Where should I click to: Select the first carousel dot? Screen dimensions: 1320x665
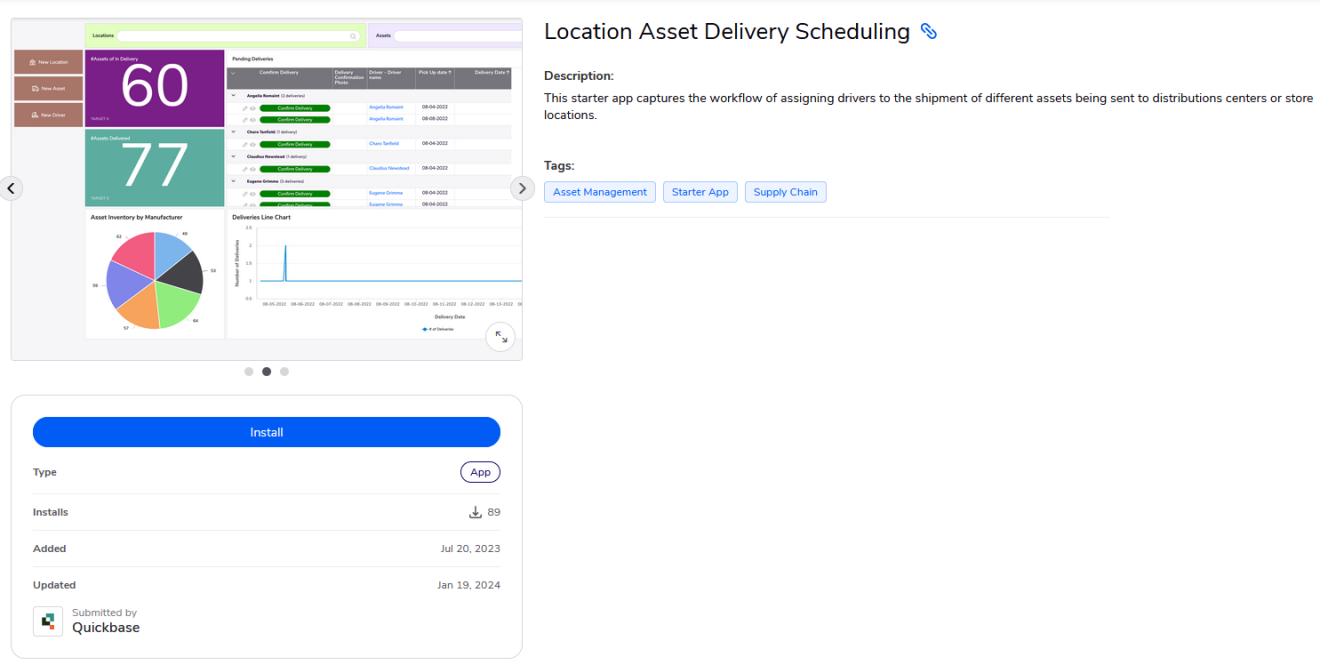click(248, 371)
